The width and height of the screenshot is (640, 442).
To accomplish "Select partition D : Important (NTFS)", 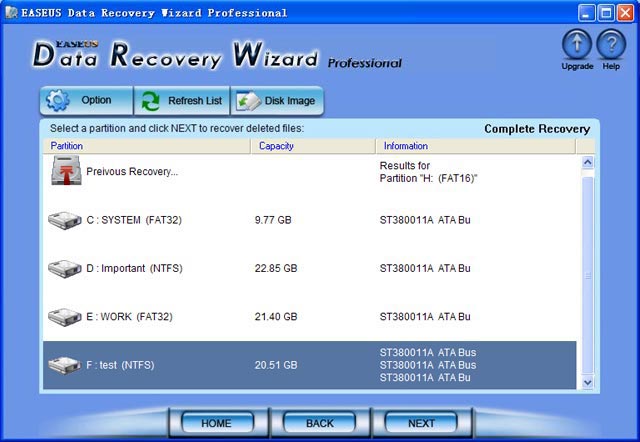I will click(x=134, y=268).
